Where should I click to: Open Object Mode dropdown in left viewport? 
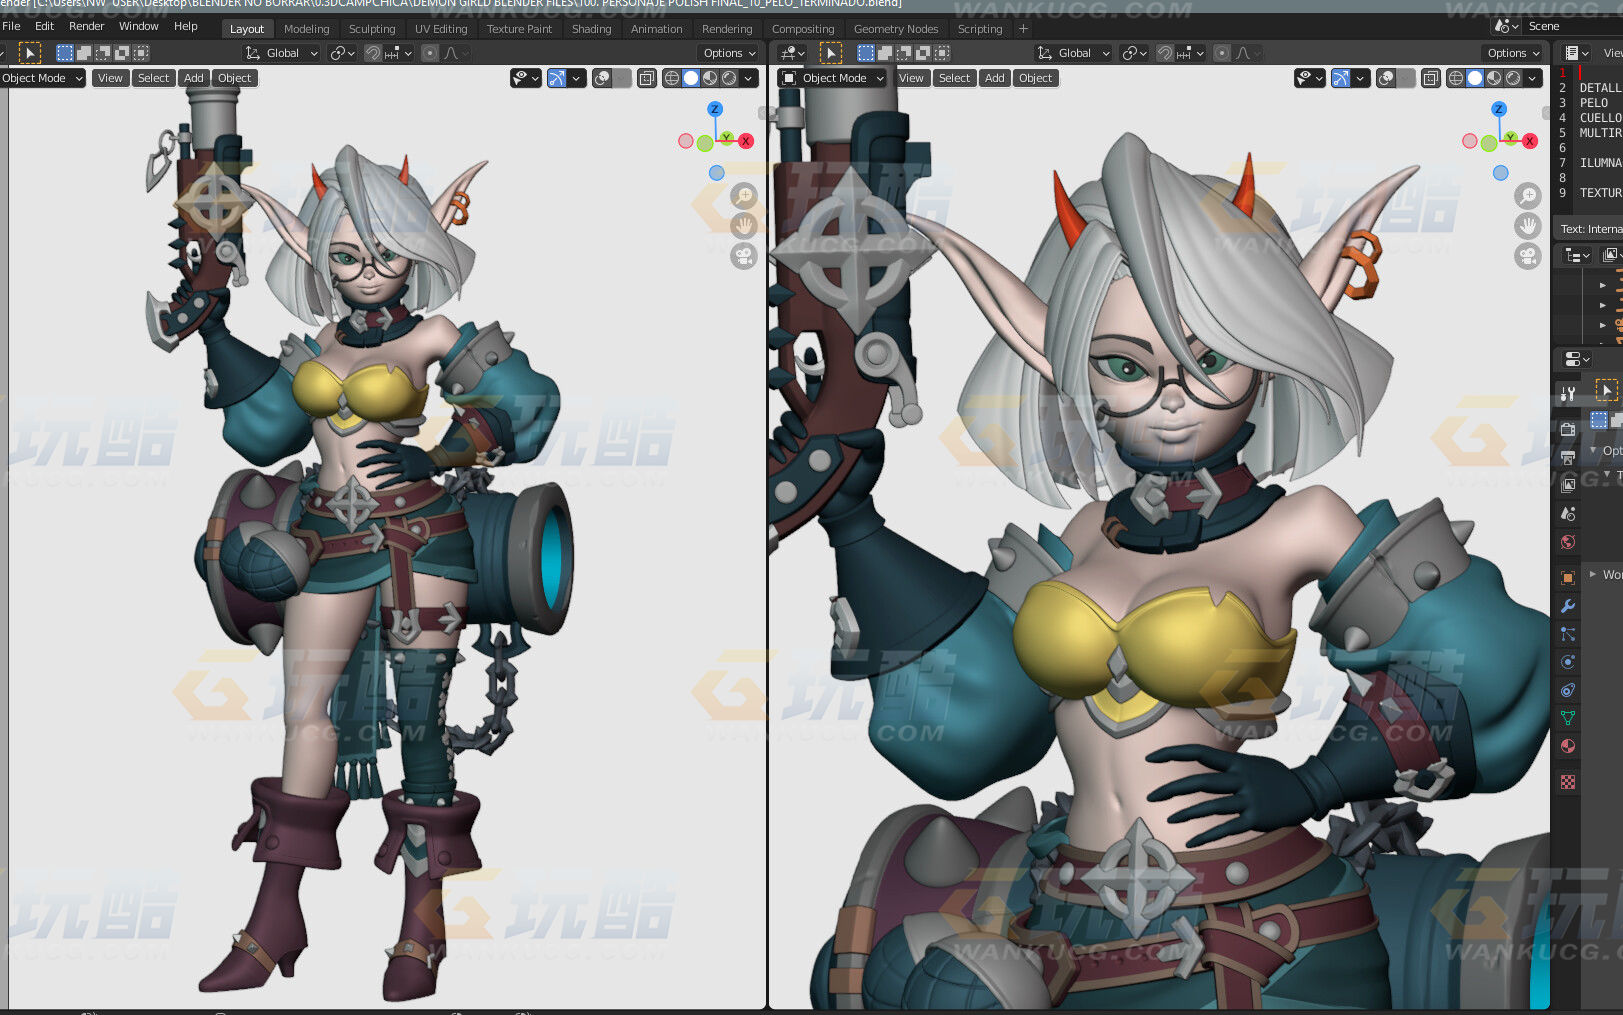(x=42, y=78)
